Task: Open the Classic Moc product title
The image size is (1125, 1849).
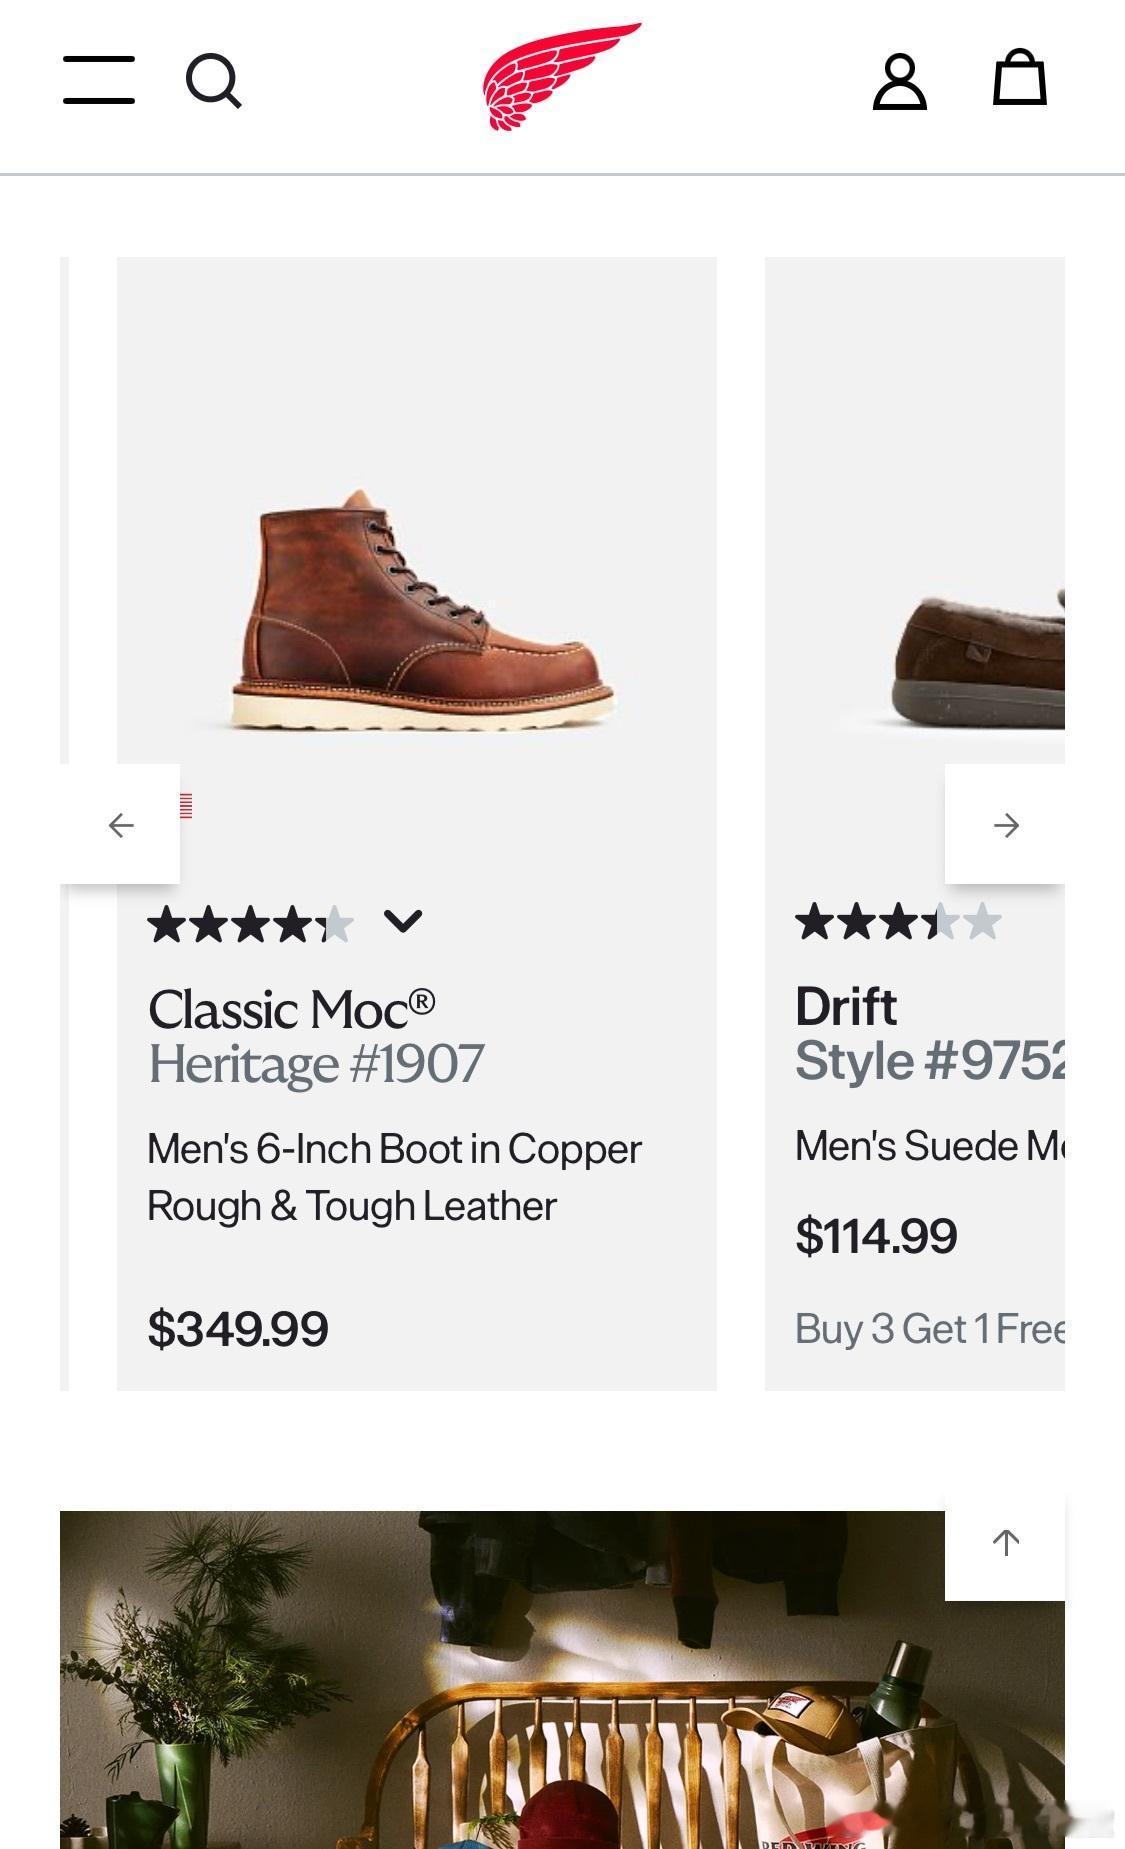Action: (x=291, y=1009)
